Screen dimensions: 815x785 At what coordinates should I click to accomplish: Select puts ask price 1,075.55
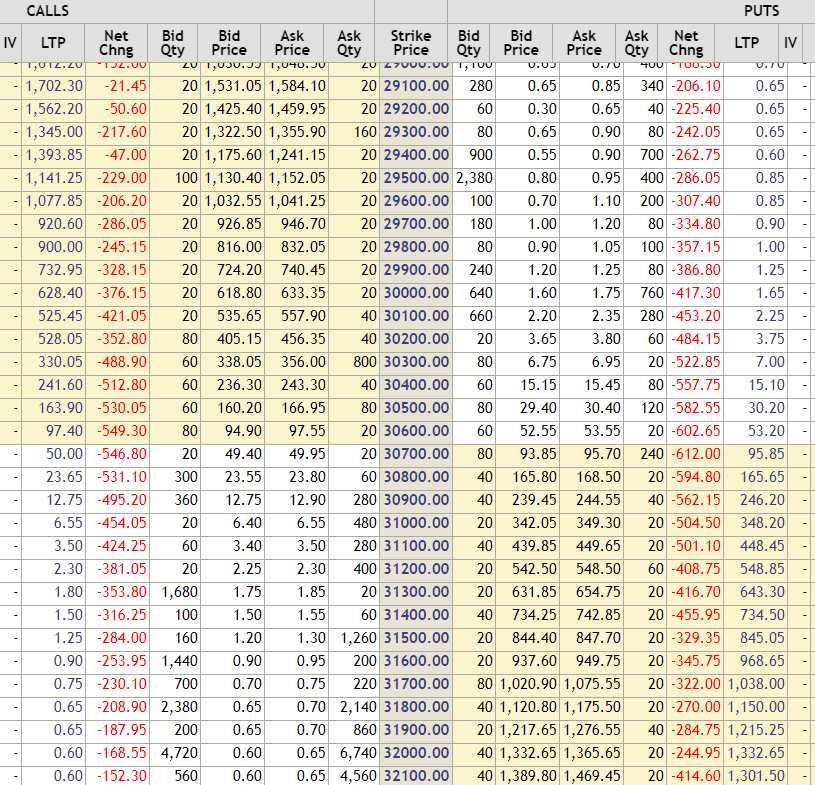592,684
